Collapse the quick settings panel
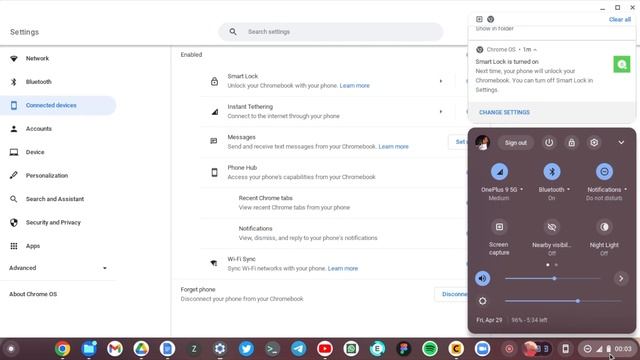640x360 pixels. coord(621,142)
